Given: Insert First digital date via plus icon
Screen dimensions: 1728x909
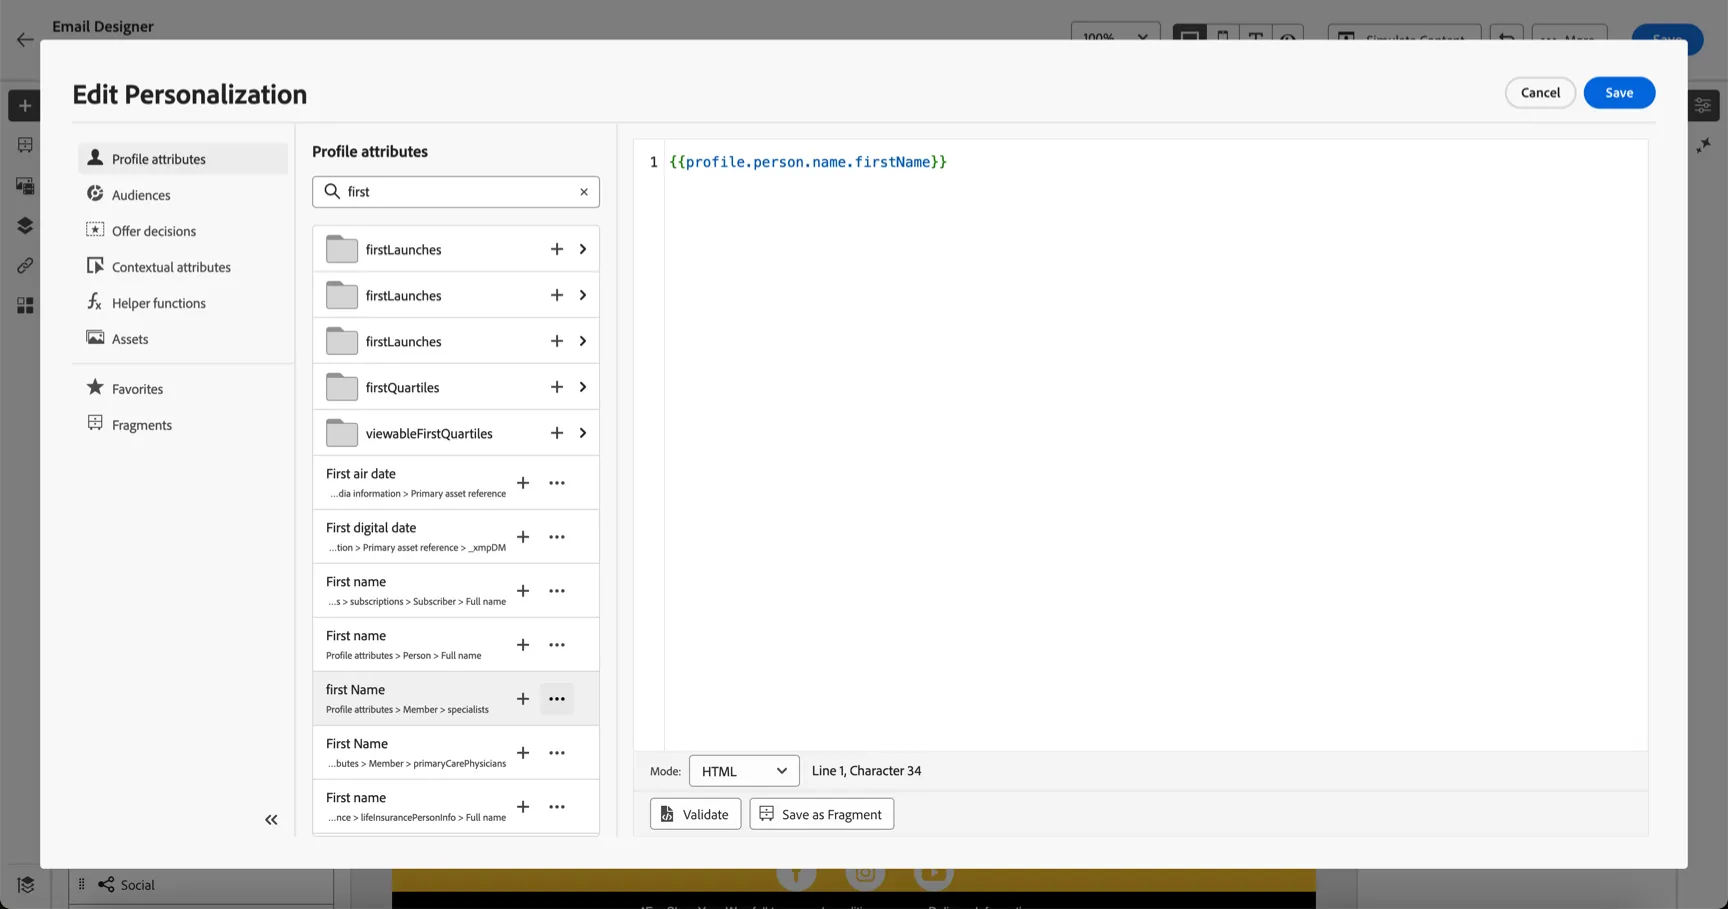Looking at the screenshot, I should click(x=523, y=537).
